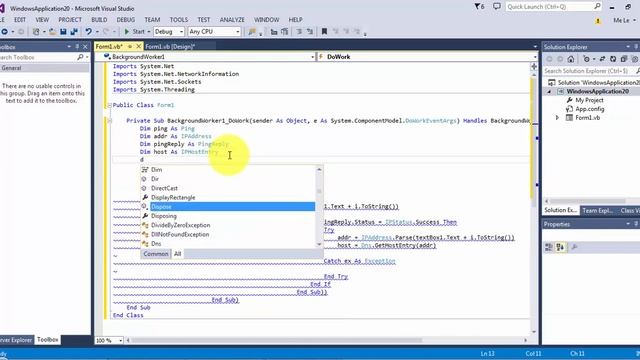The height and width of the screenshot is (360, 640).
Task: Click Properties wrench pages icon
Action: tap(574, 247)
